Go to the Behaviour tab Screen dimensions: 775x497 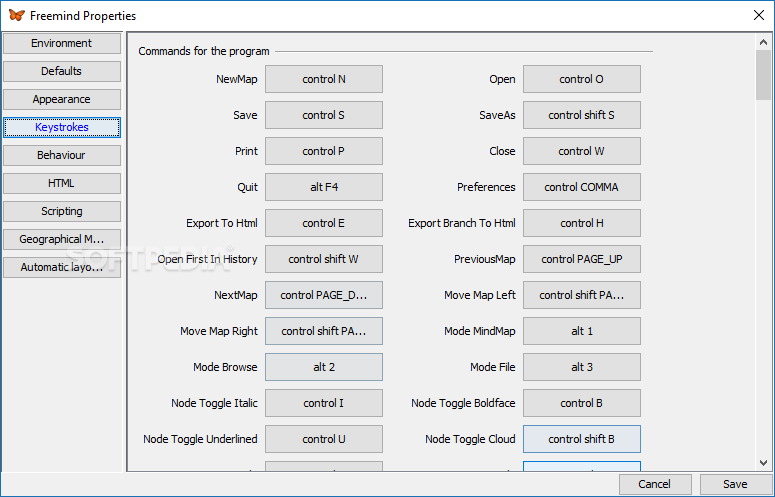(x=62, y=155)
